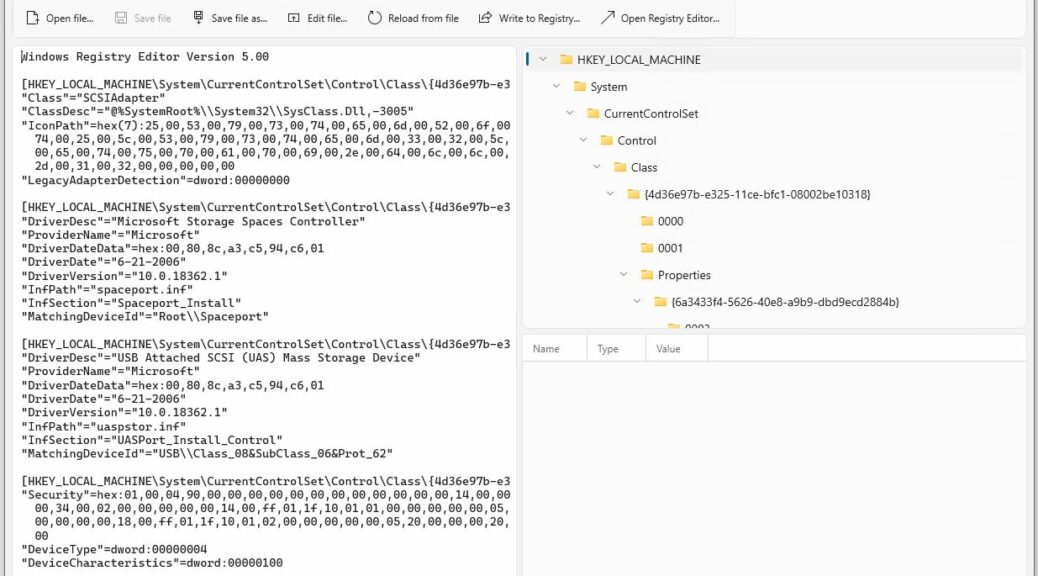This screenshot has width=1038, height=576.
Task: Click the Properties folder icon
Action: tap(647, 275)
